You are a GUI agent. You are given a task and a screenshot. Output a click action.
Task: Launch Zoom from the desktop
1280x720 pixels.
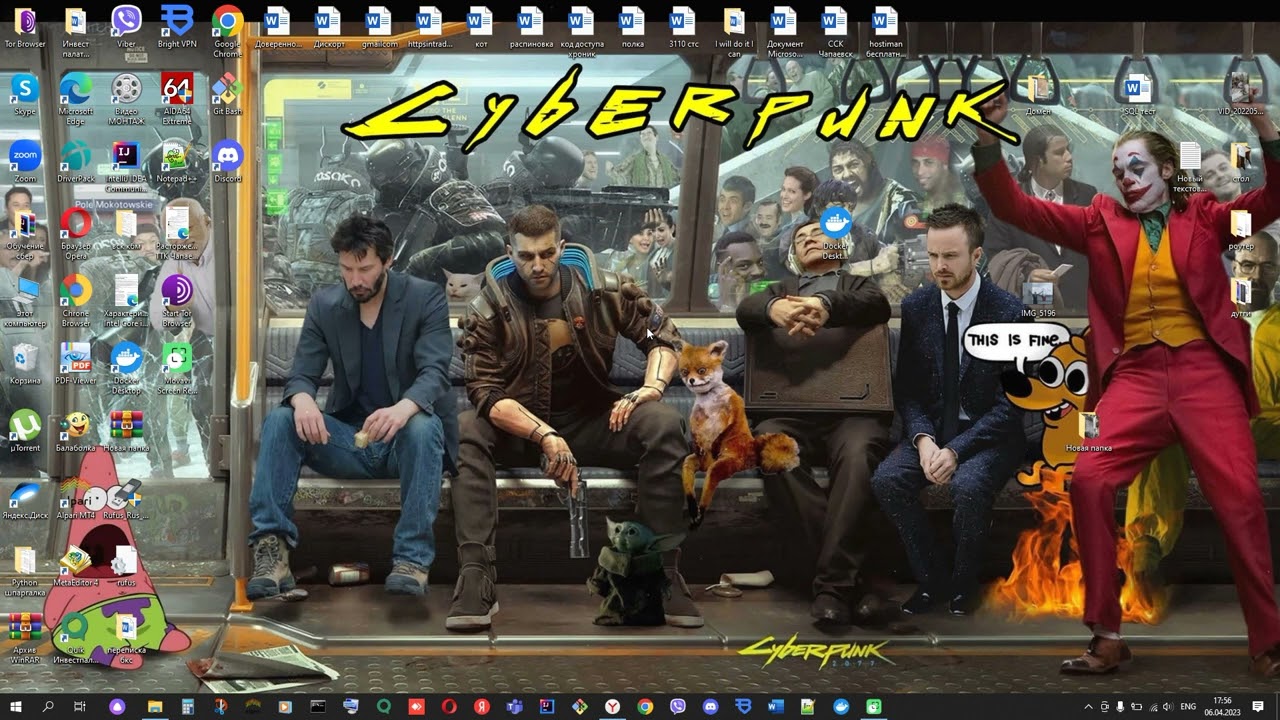25,163
